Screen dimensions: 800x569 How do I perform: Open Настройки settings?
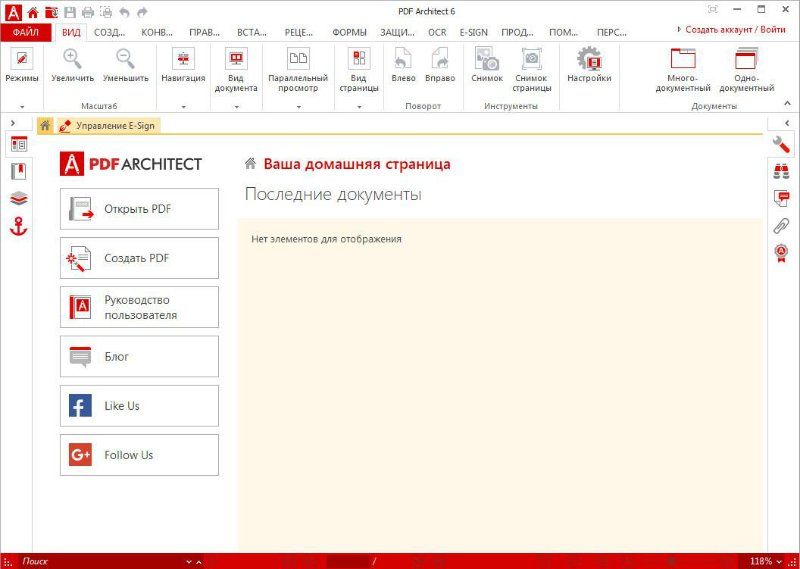(x=589, y=65)
